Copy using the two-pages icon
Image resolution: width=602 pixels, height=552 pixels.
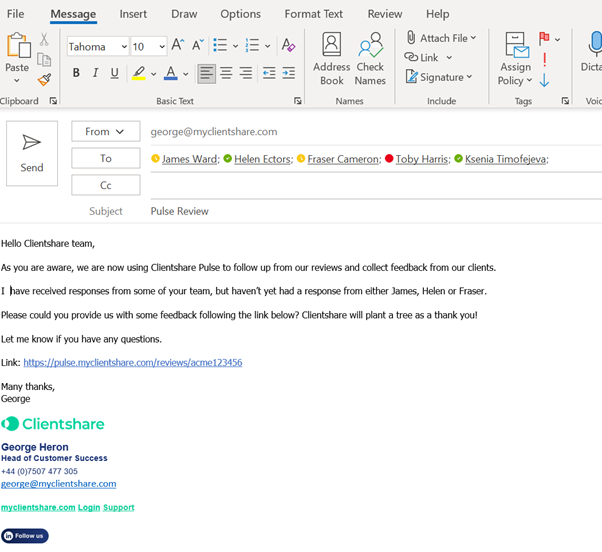click(x=44, y=60)
